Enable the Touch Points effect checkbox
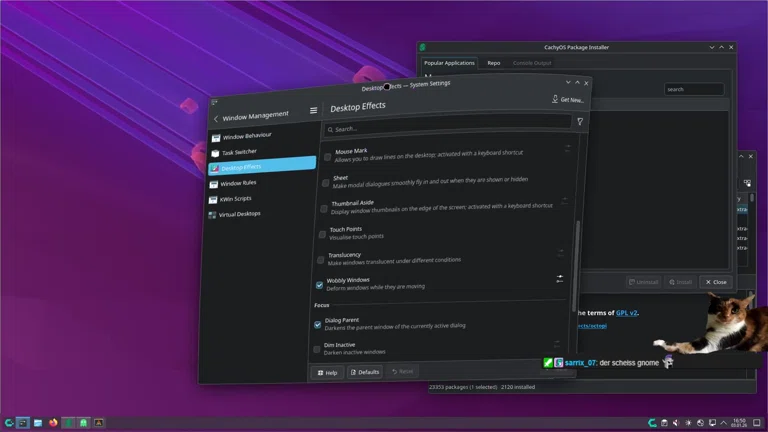This screenshot has height=432, width=768. [x=322, y=235]
